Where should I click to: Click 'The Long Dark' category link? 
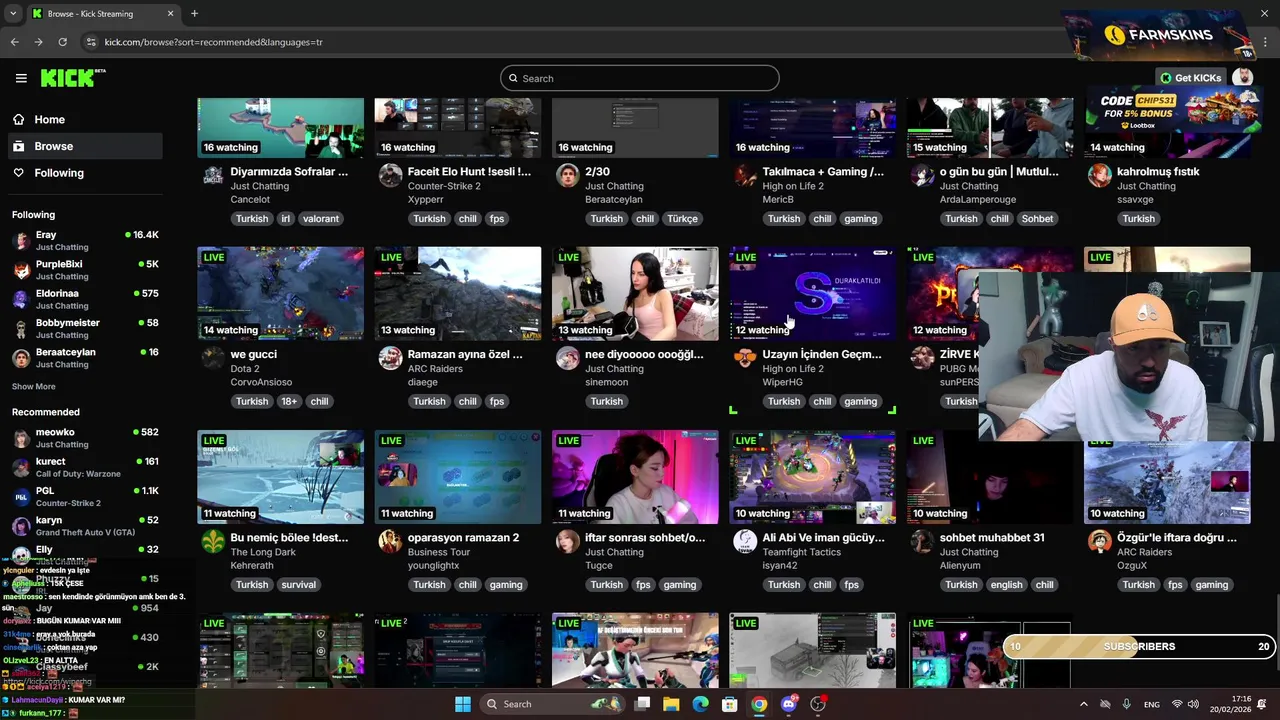pos(263,552)
